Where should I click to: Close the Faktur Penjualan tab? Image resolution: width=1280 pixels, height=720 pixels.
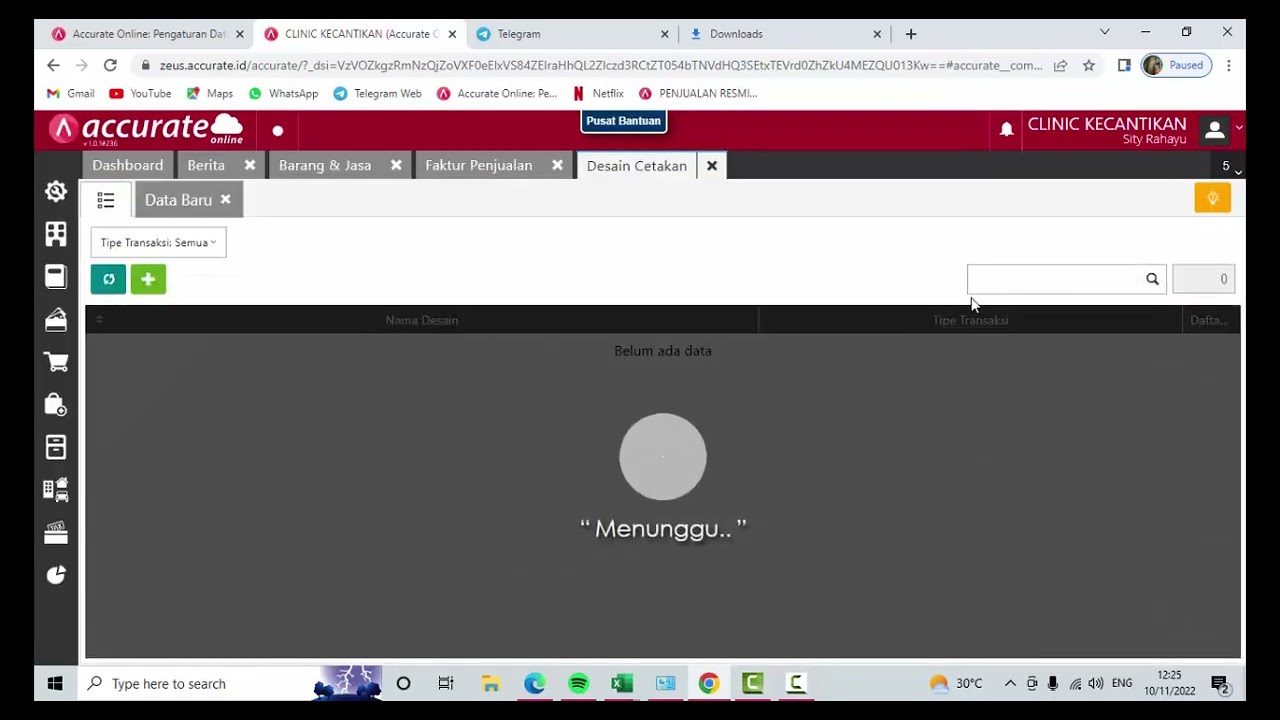[557, 165]
